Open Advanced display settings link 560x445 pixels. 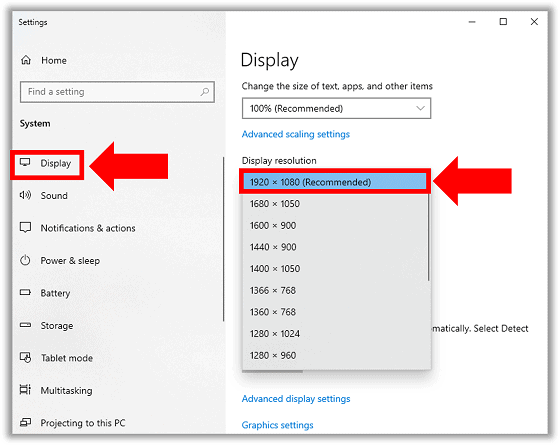pyautogui.click(x=296, y=399)
